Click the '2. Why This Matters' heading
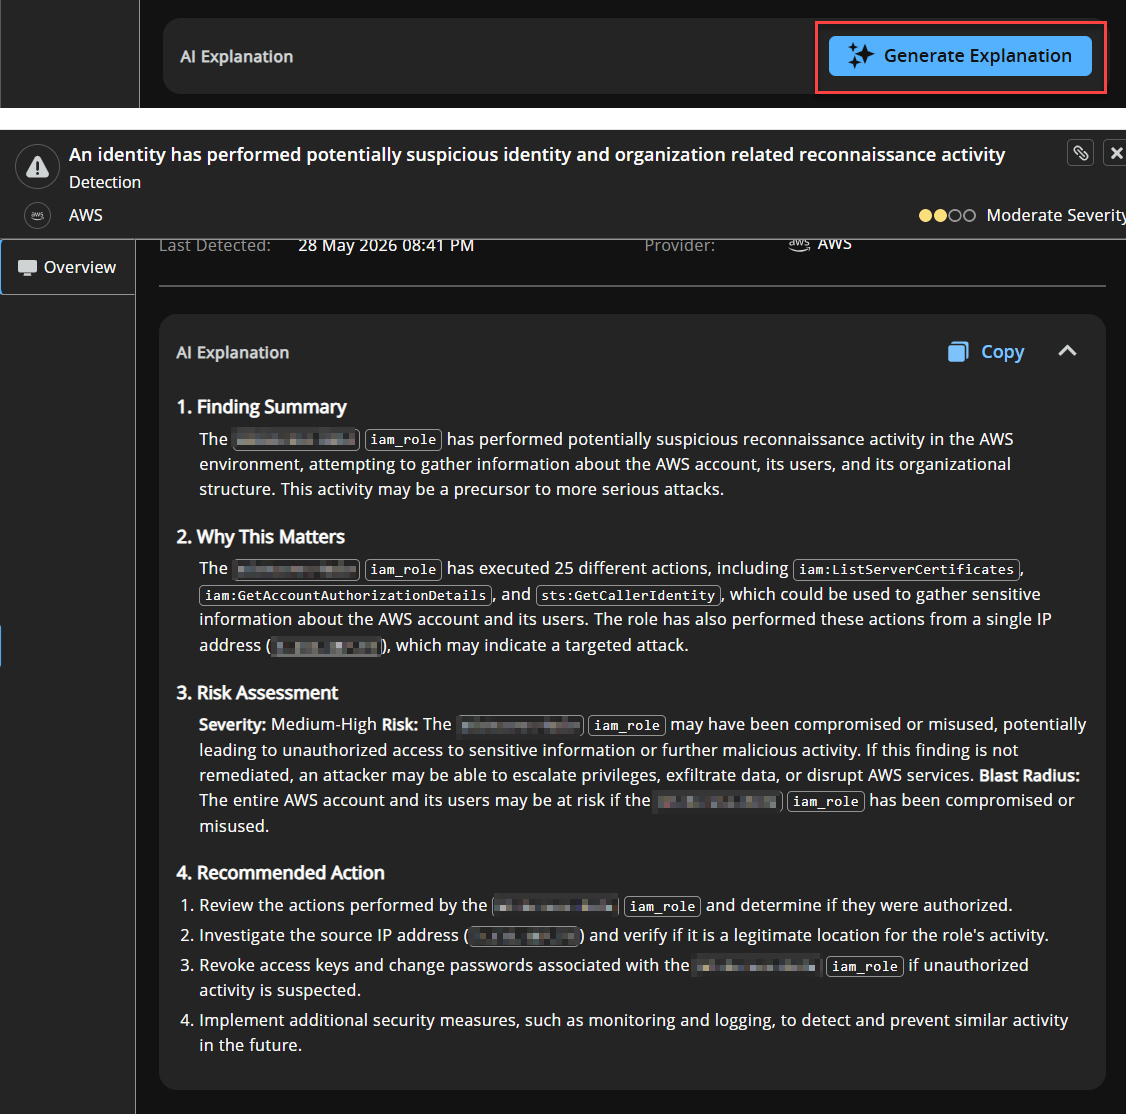Screen dimensions: 1126x1114 261,537
